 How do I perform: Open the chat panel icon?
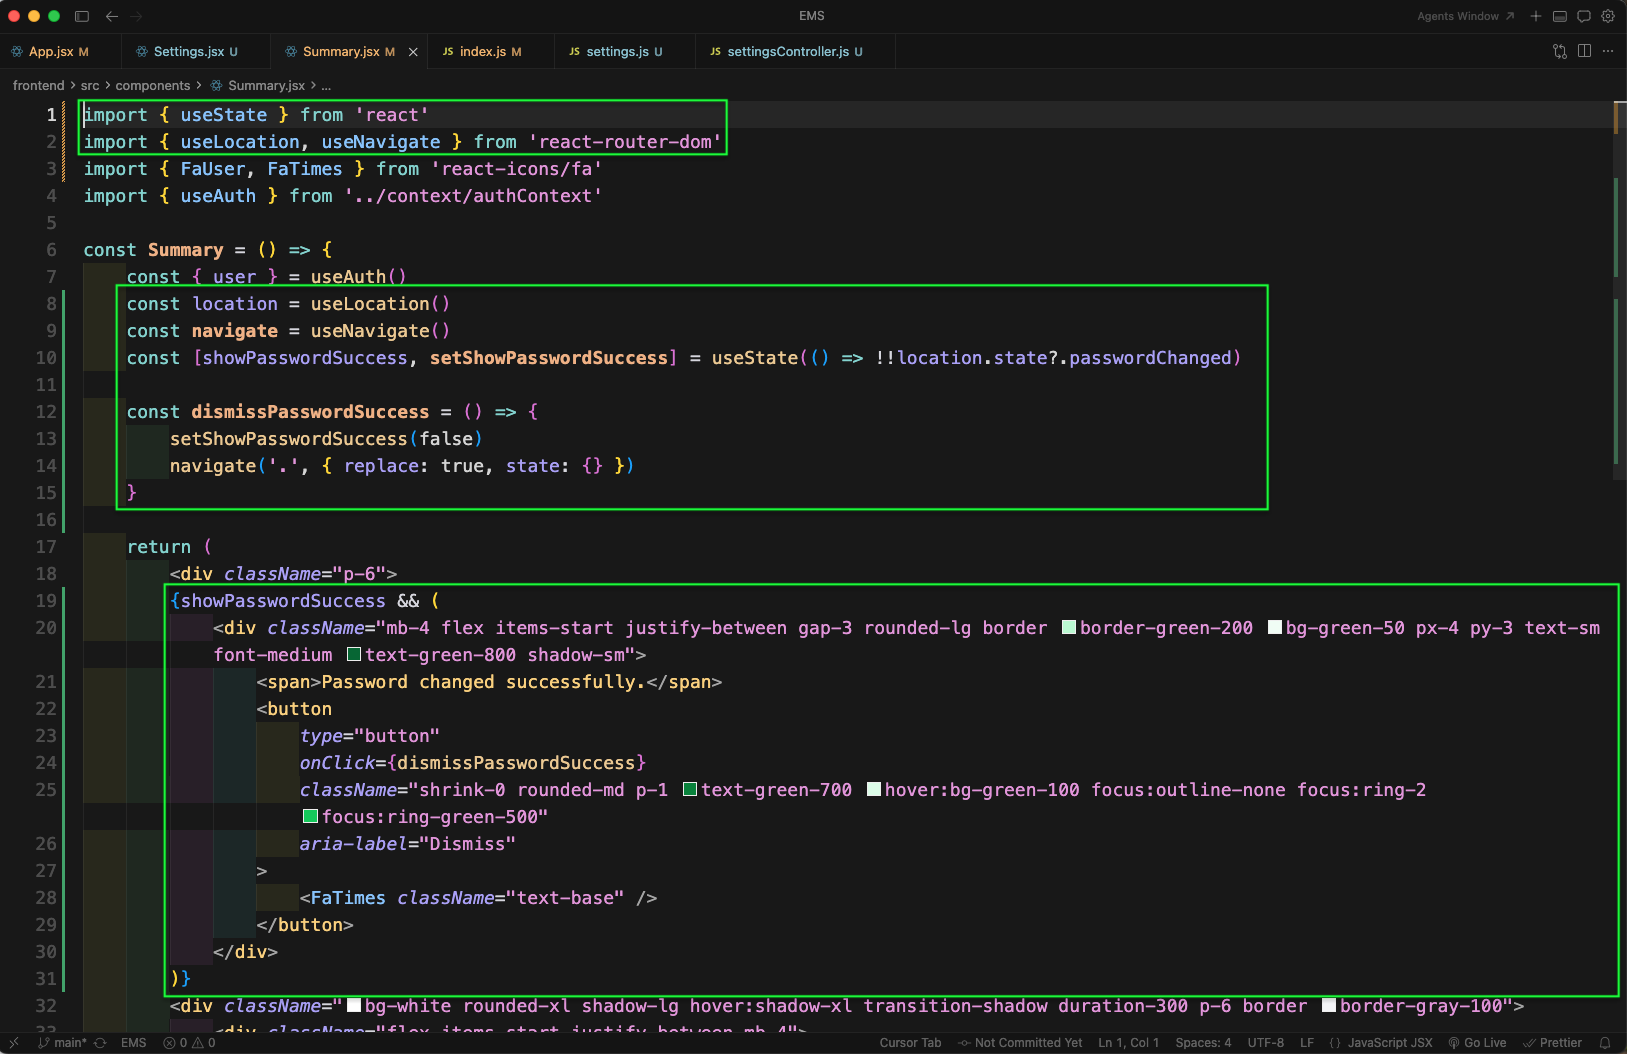point(1584,16)
